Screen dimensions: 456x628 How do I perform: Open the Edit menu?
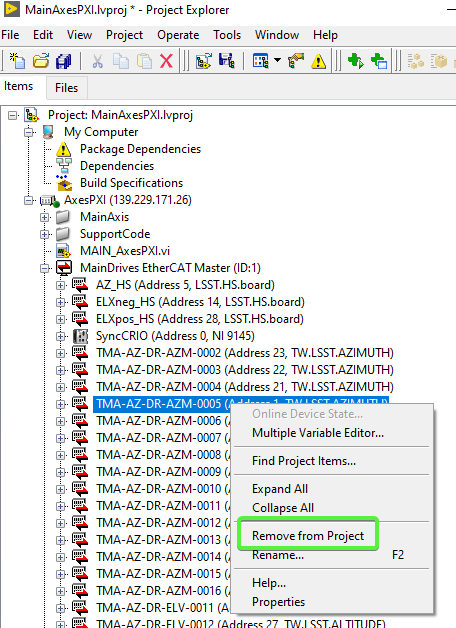(43, 35)
